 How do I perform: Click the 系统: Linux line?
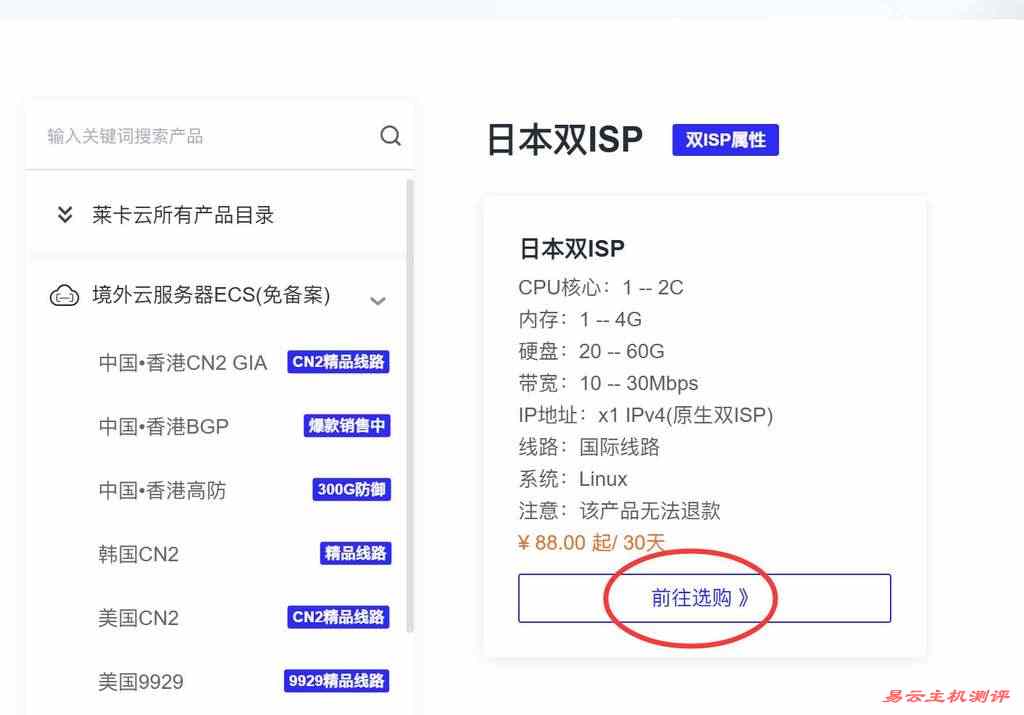coord(573,479)
